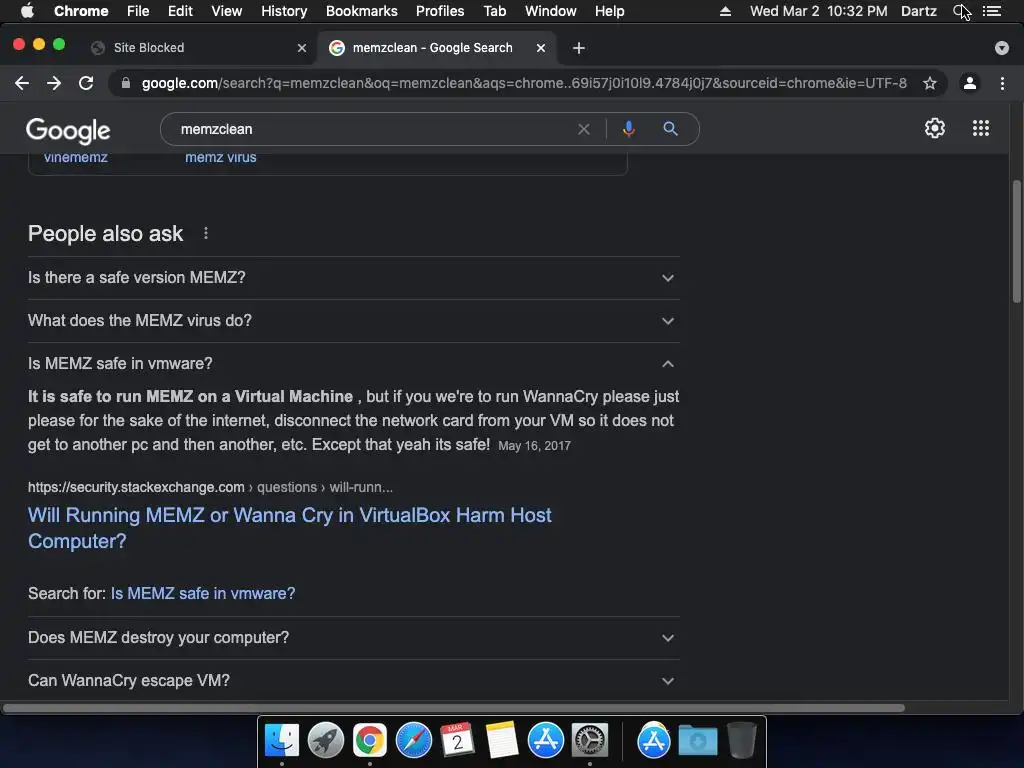View site info via the padlock icon
Screen dimensions: 1024x768
tap(127, 83)
